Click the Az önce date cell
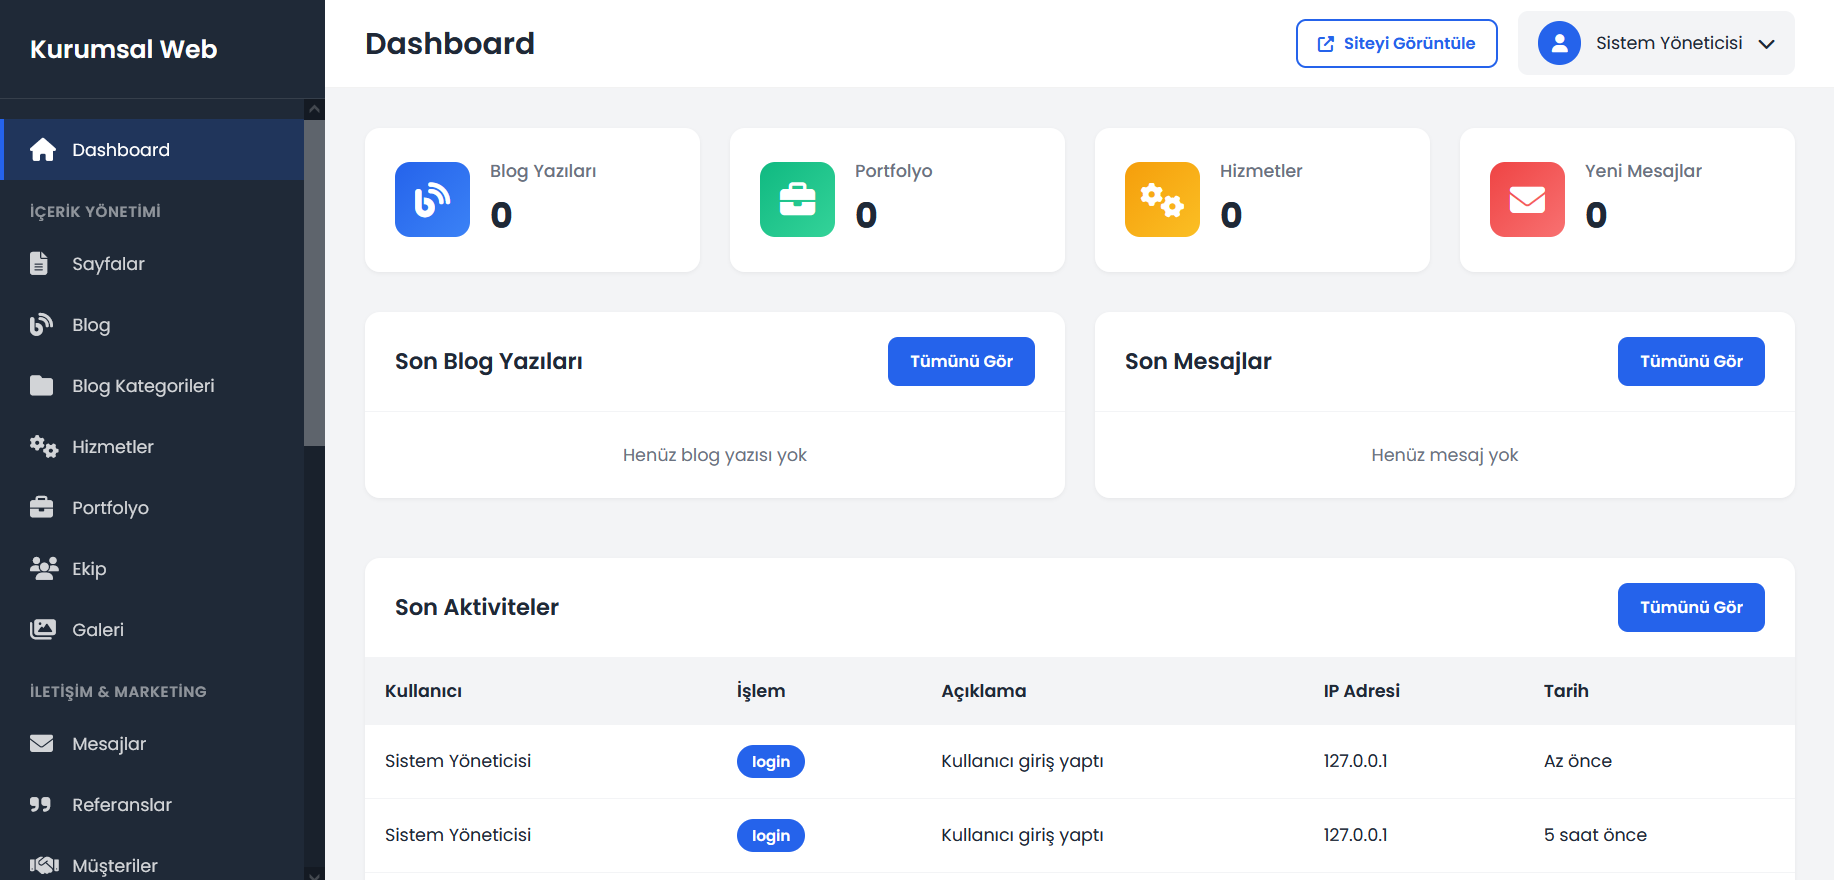 1578,761
